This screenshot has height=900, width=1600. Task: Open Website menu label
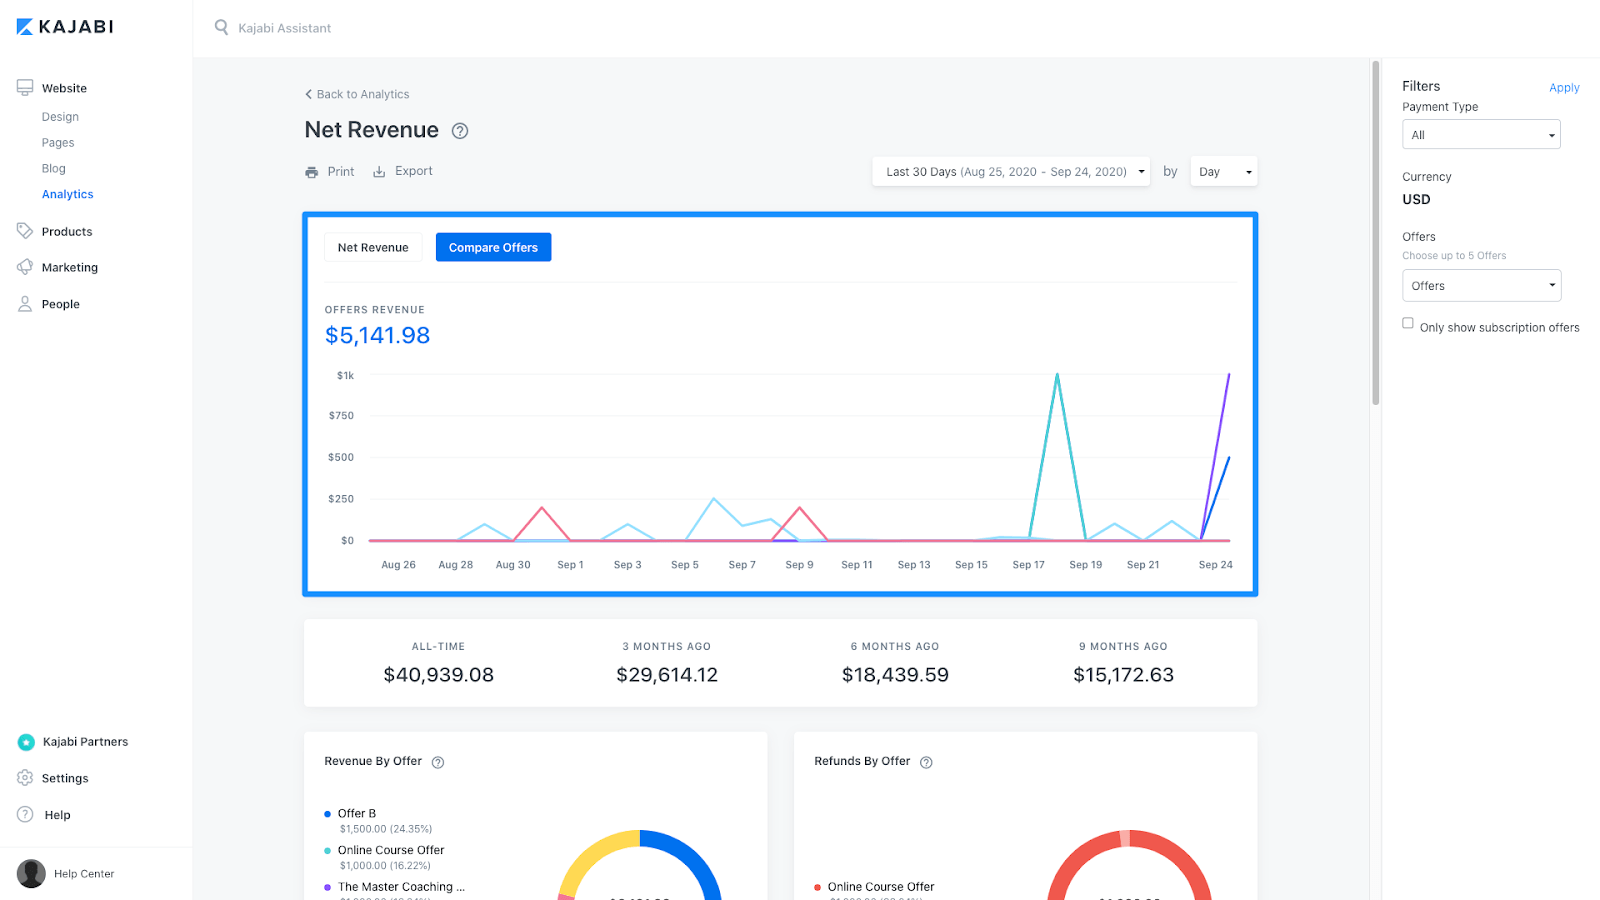click(64, 88)
